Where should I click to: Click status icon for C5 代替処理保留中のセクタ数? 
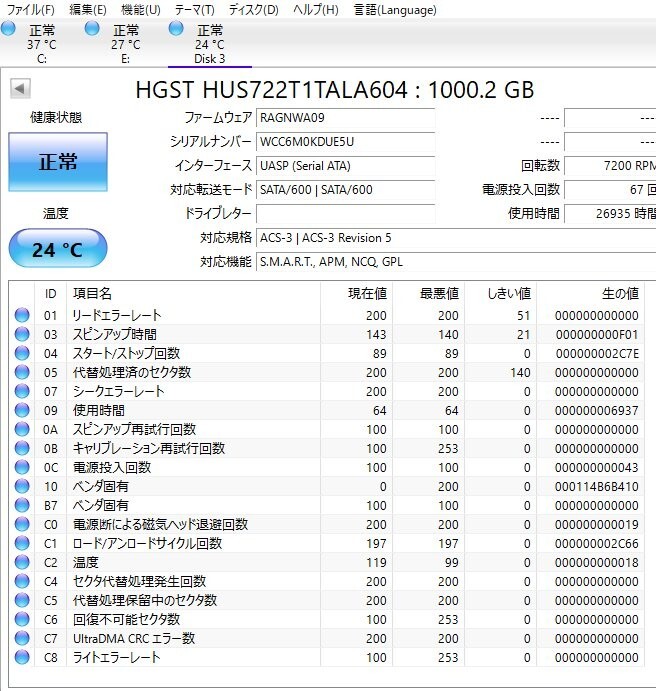click(22, 600)
